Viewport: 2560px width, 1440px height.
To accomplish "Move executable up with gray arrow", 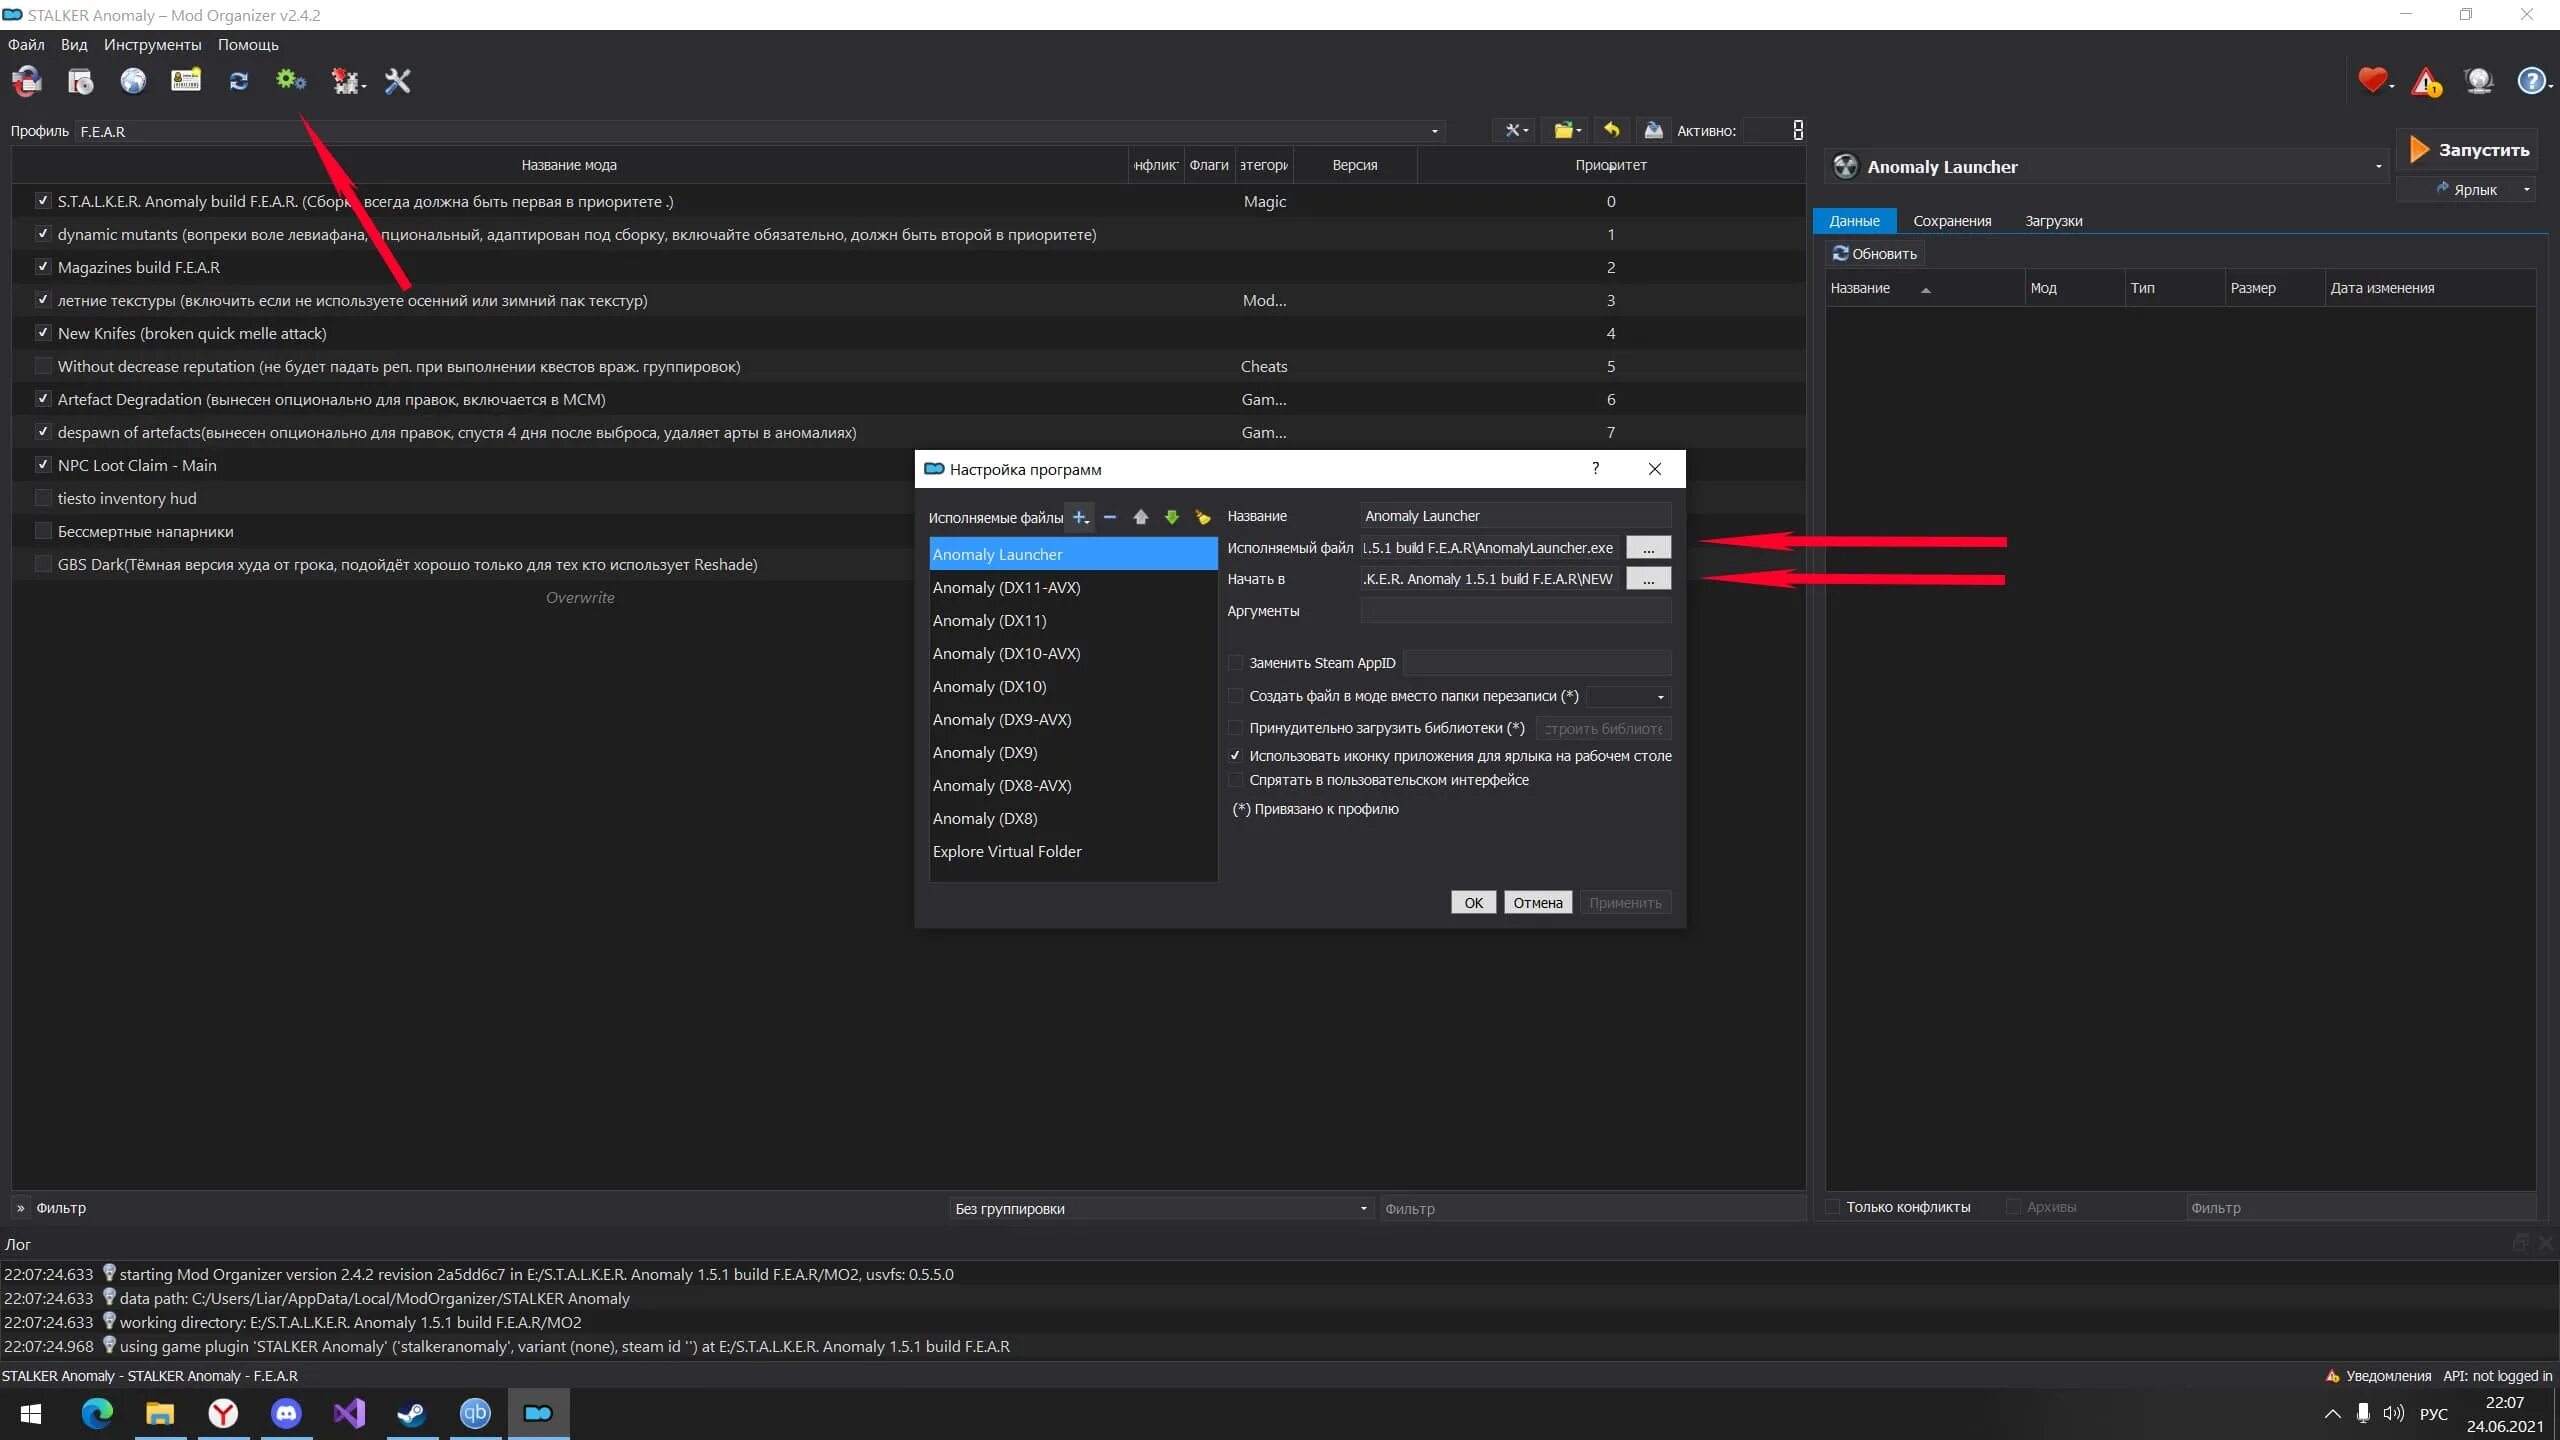I will pos(1141,517).
